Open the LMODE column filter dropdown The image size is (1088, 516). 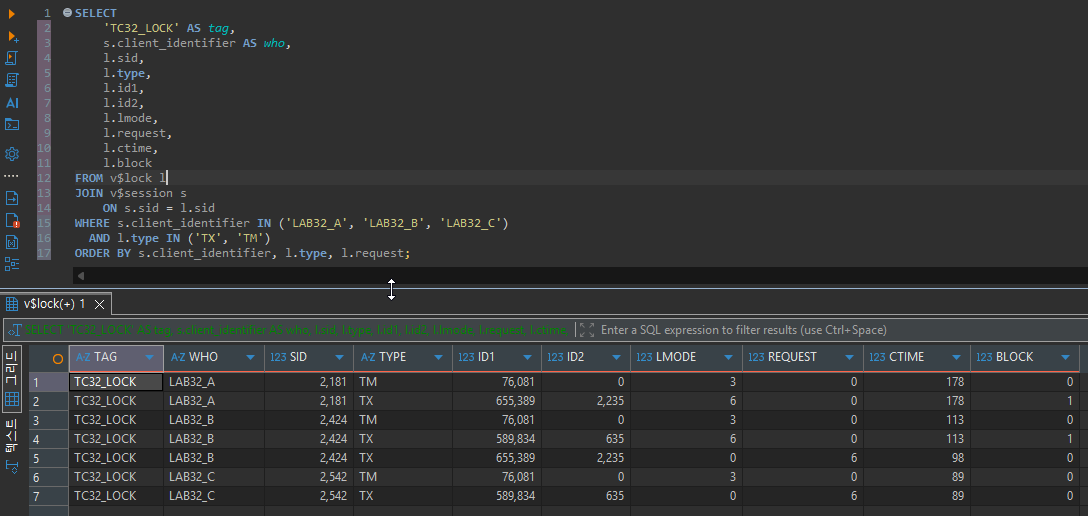pyautogui.click(x=728, y=358)
